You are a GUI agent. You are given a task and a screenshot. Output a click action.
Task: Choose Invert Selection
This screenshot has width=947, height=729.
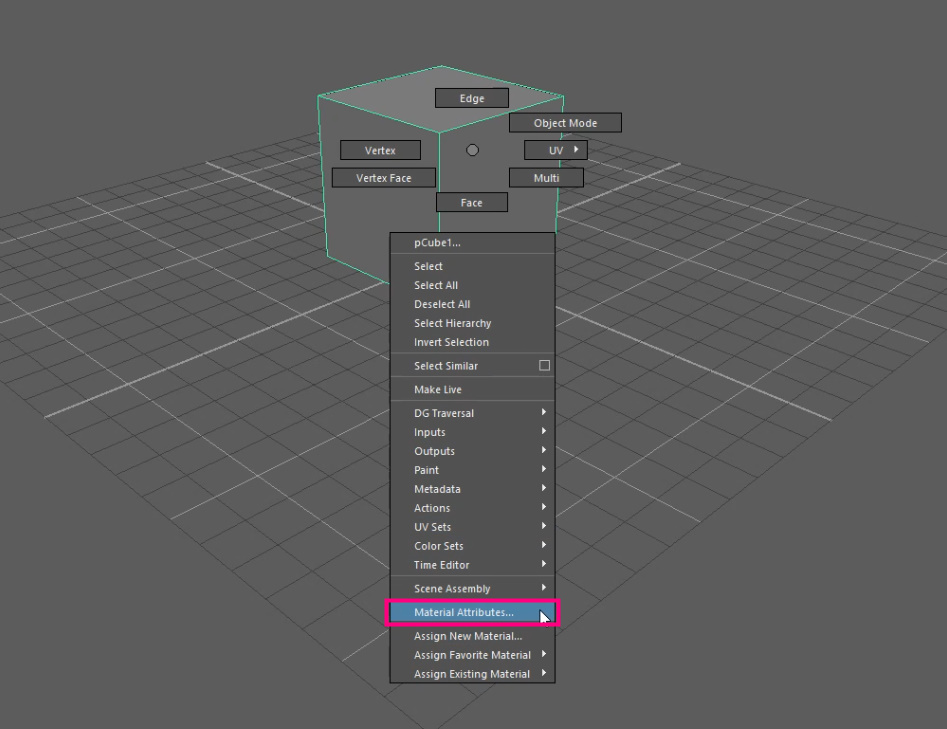click(472, 342)
